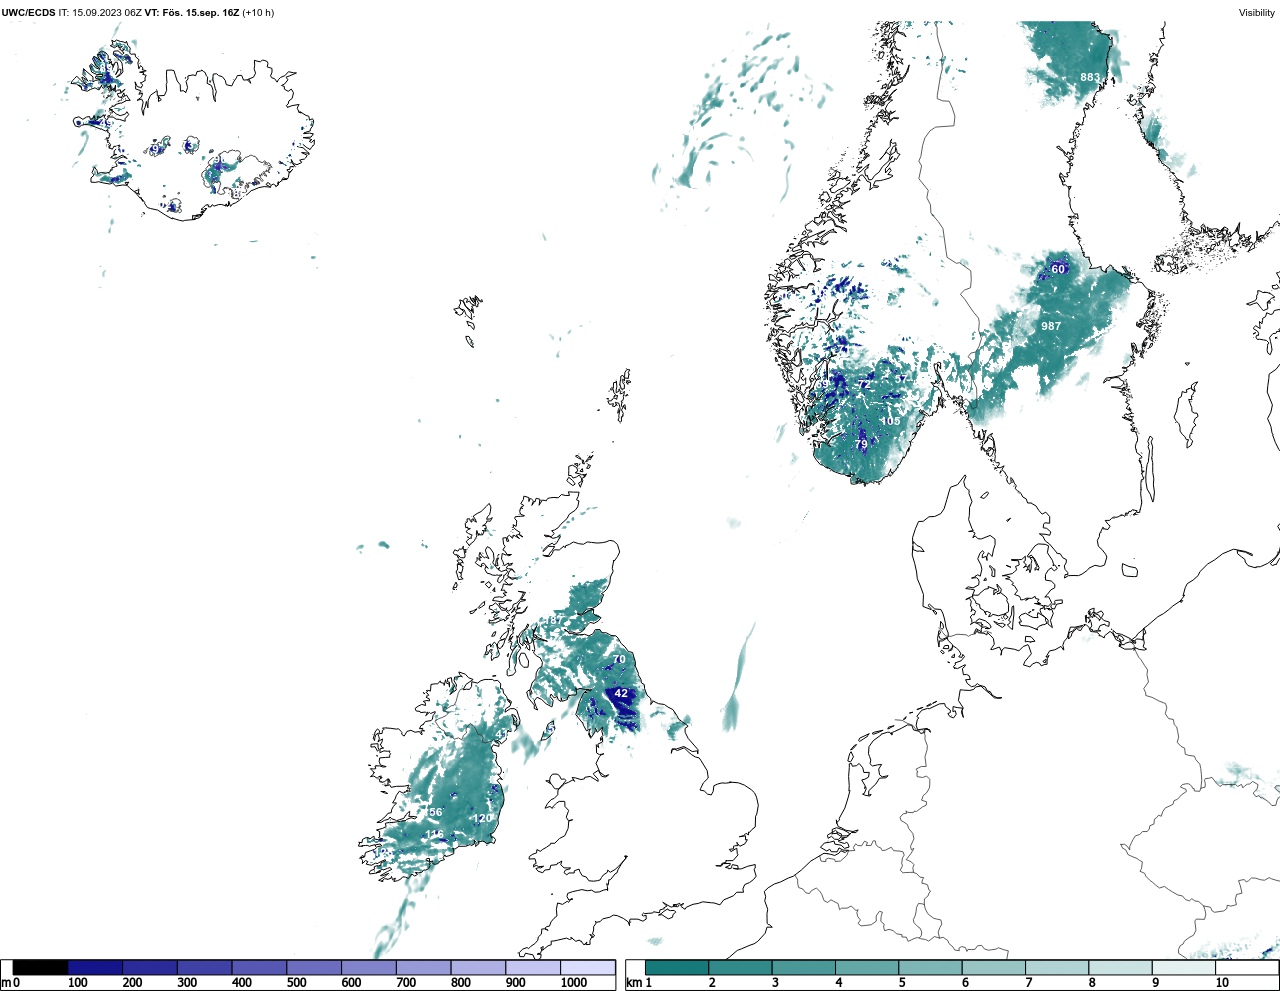Screen dimensions: 1280x991
Task: Click the '79' value near Norway's south tip
Action: tap(862, 444)
